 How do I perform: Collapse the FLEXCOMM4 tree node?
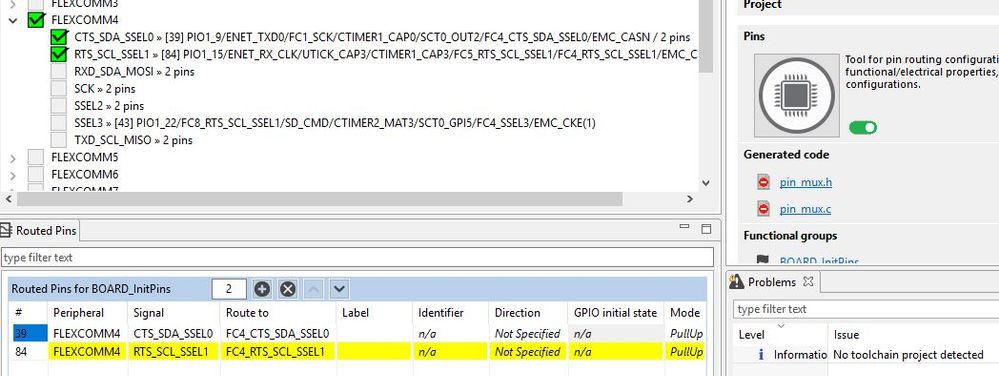pyautogui.click(x=13, y=20)
